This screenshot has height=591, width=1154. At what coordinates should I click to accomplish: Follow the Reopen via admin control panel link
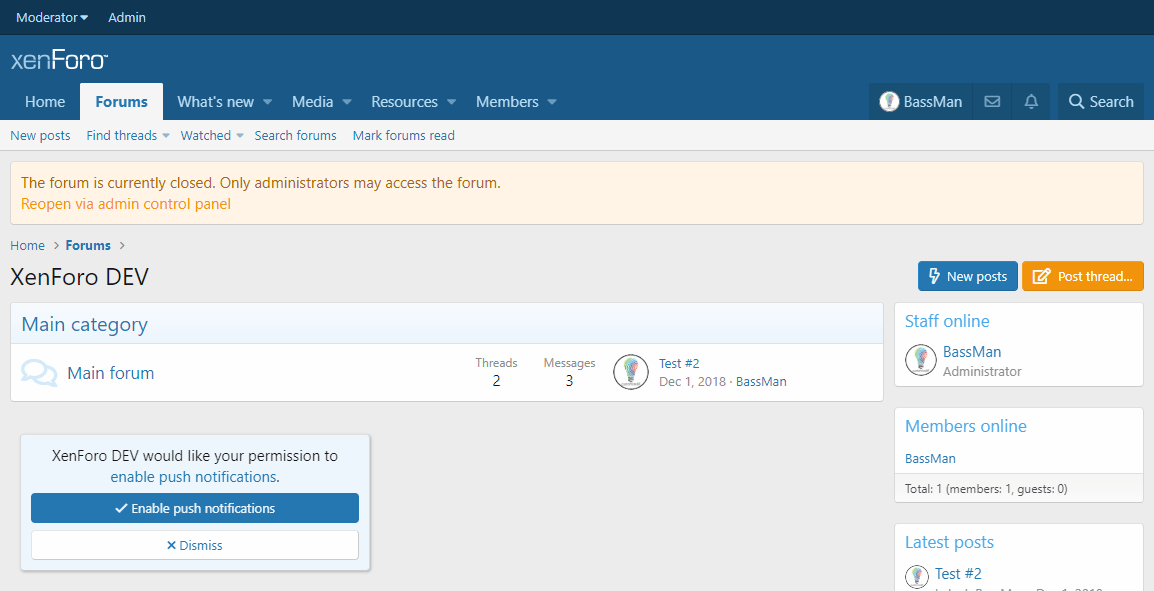(x=126, y=204)
